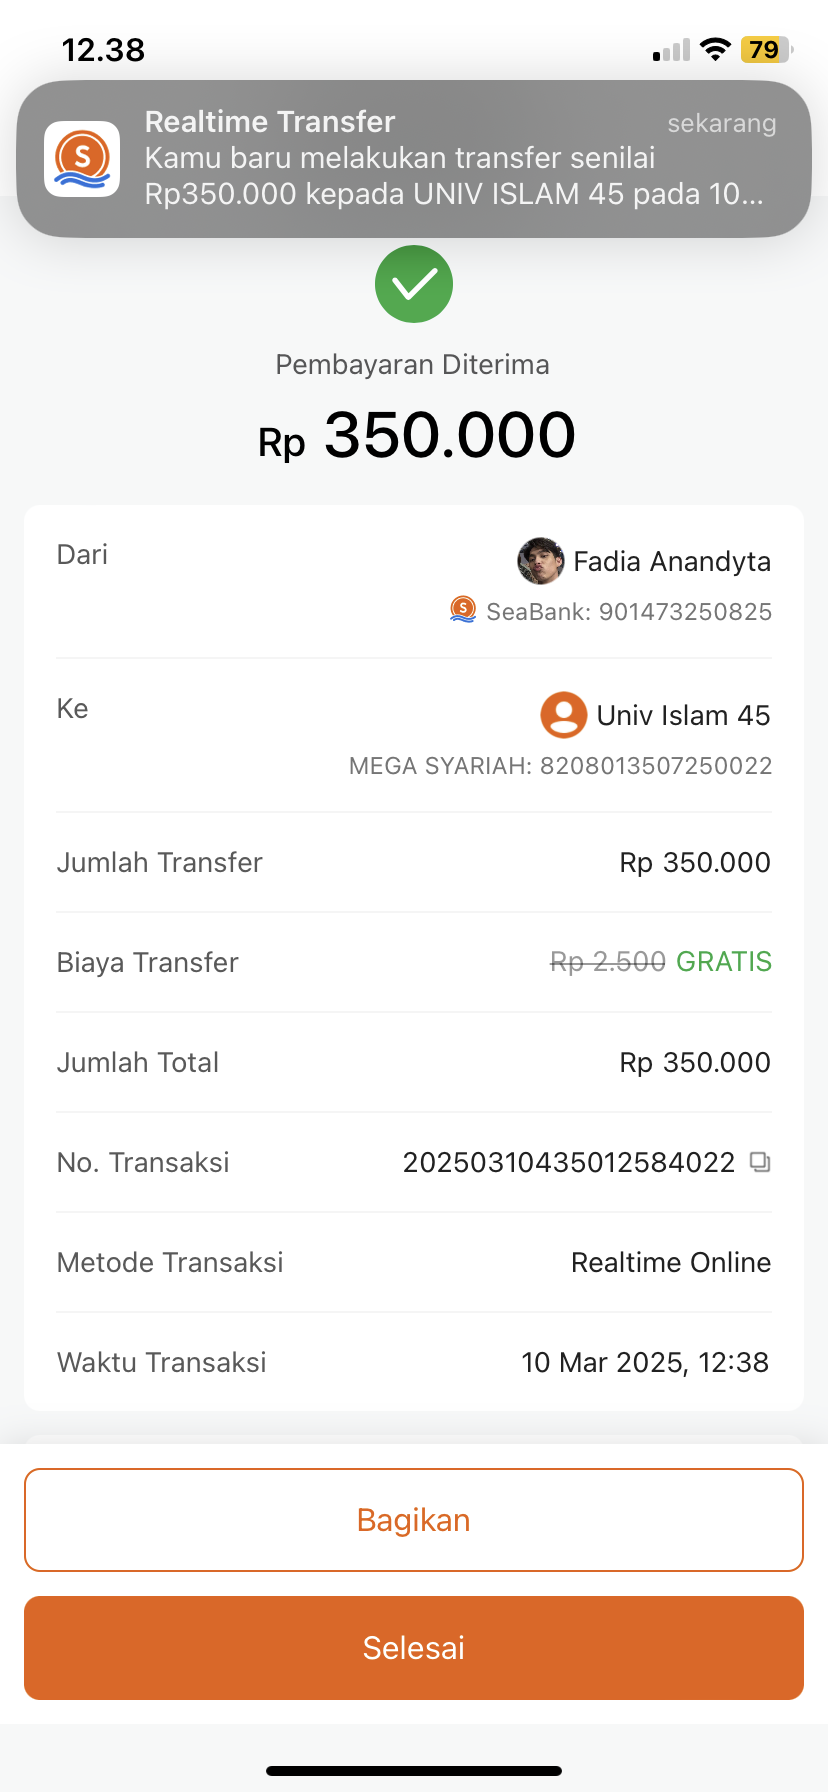Screen dimensions: 828x1792
Task: Open Fadia Anandyta's profile photo
Action: pos(540,561)
